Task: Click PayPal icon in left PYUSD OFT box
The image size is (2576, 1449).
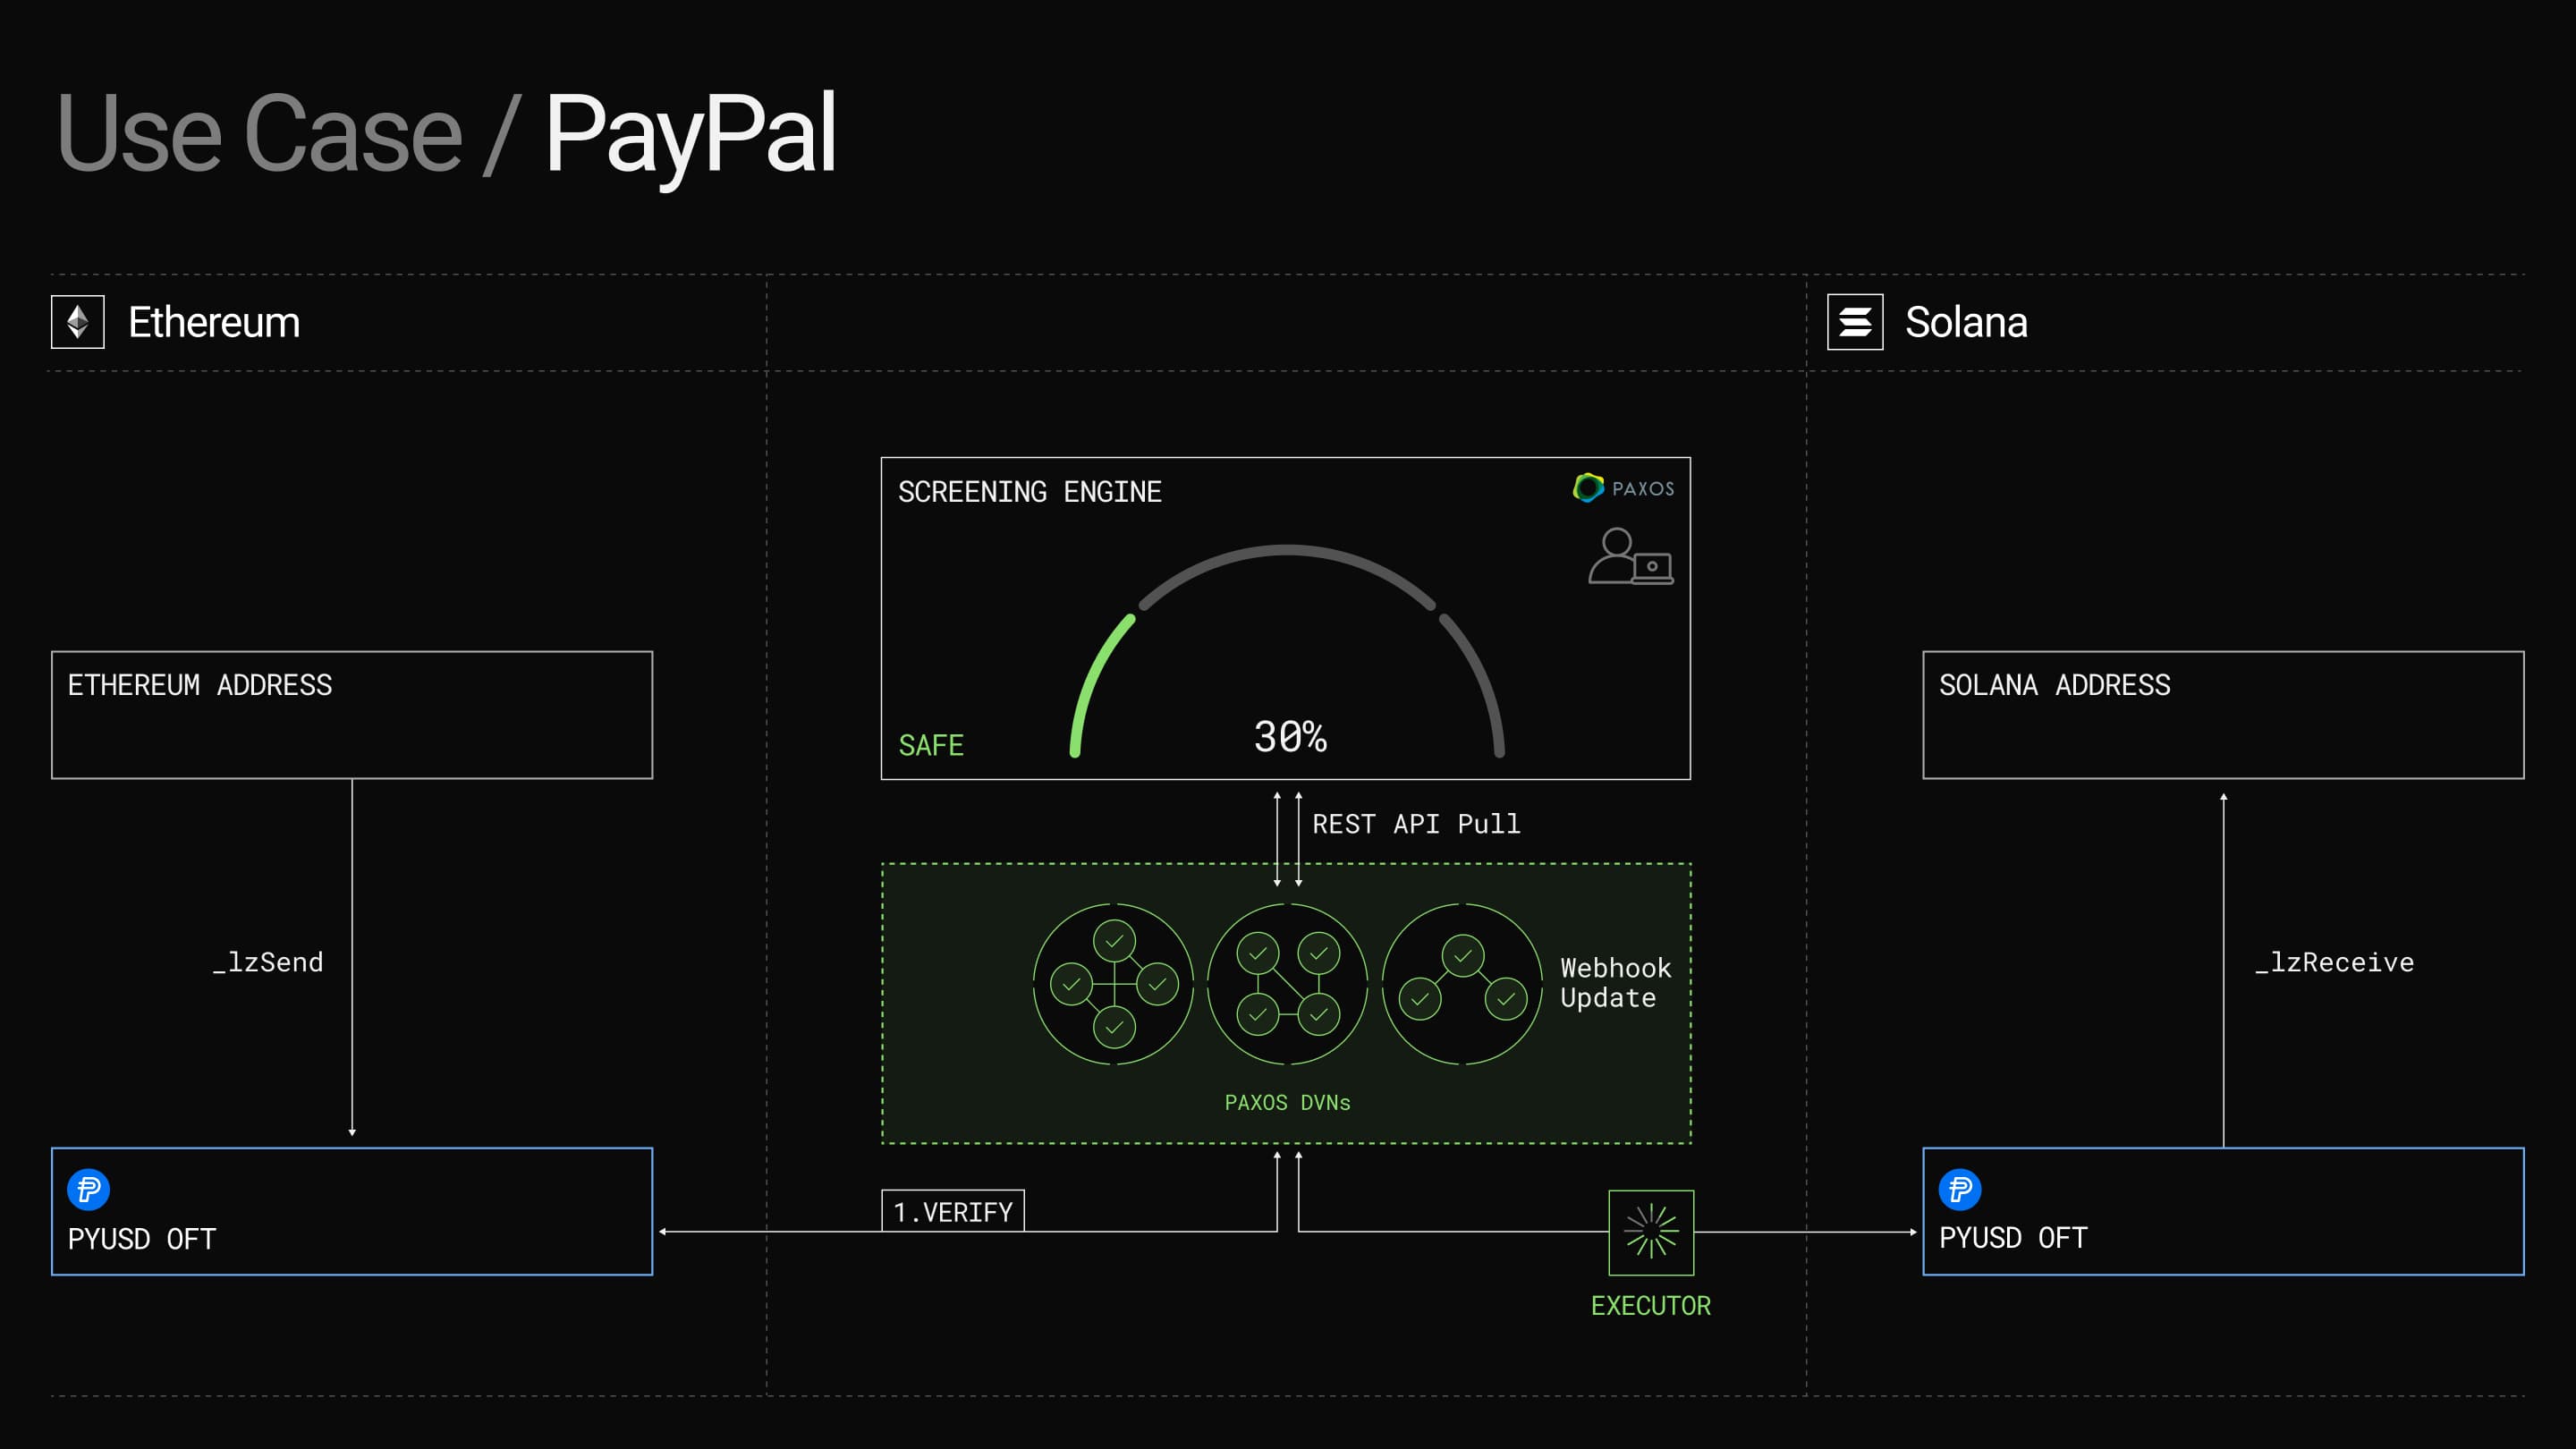Action: point(88,1189)
